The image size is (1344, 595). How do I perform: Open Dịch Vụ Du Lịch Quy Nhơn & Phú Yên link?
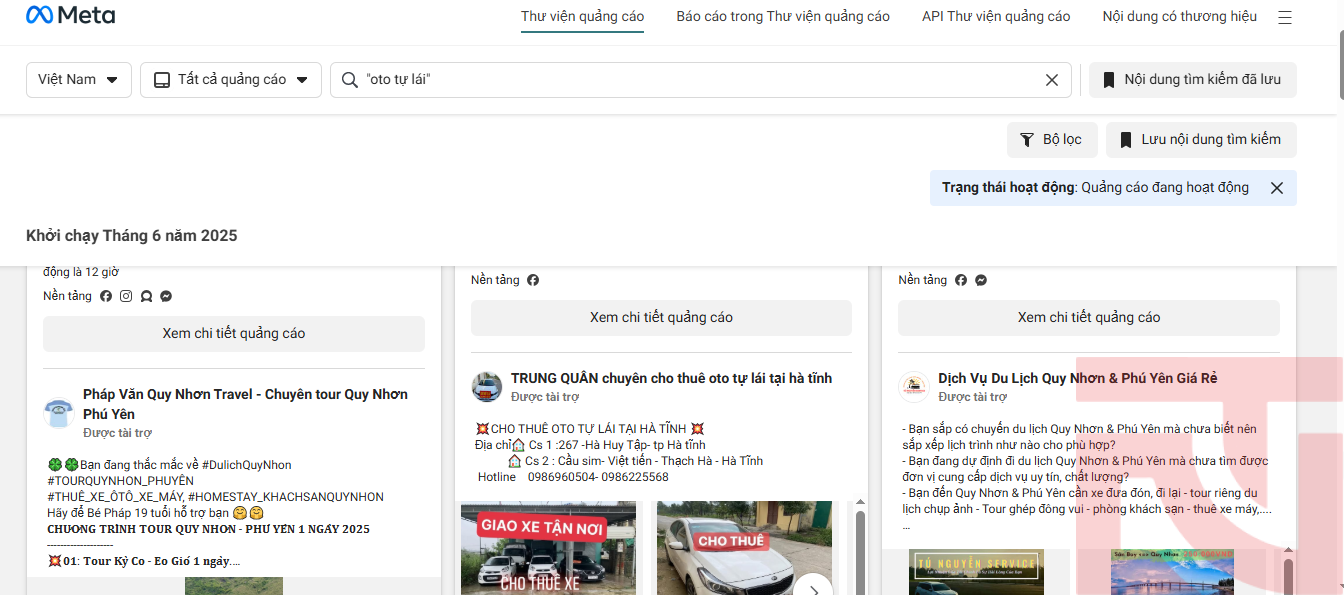coord(1077,378)
